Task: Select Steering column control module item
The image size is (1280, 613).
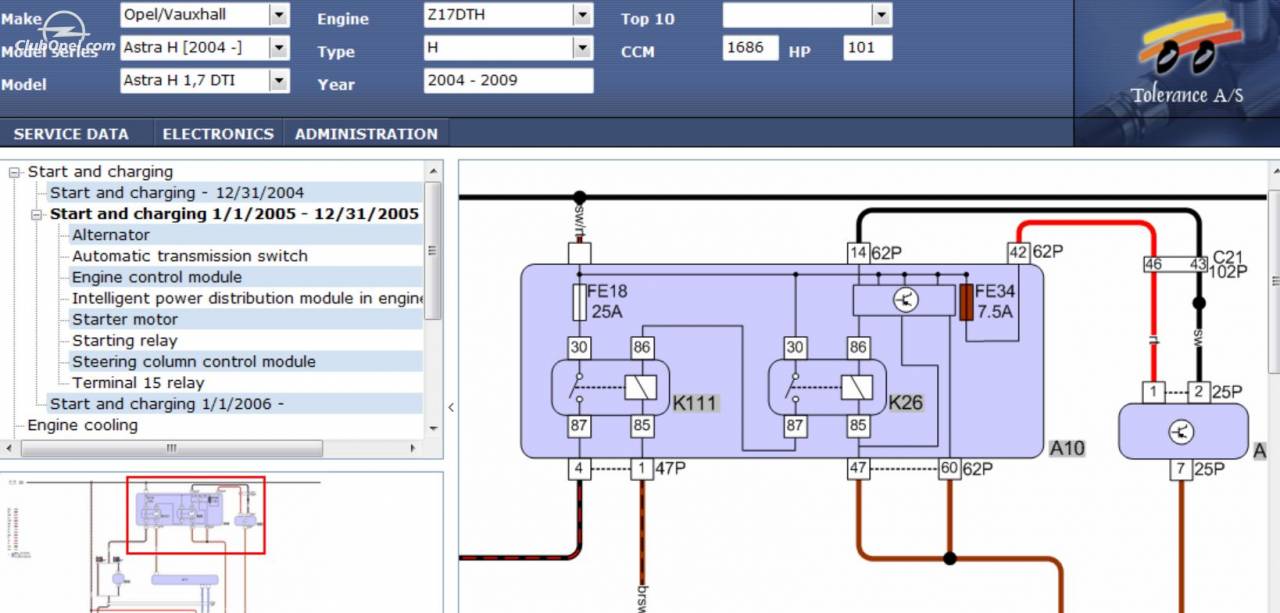Action: coord(194,362)
